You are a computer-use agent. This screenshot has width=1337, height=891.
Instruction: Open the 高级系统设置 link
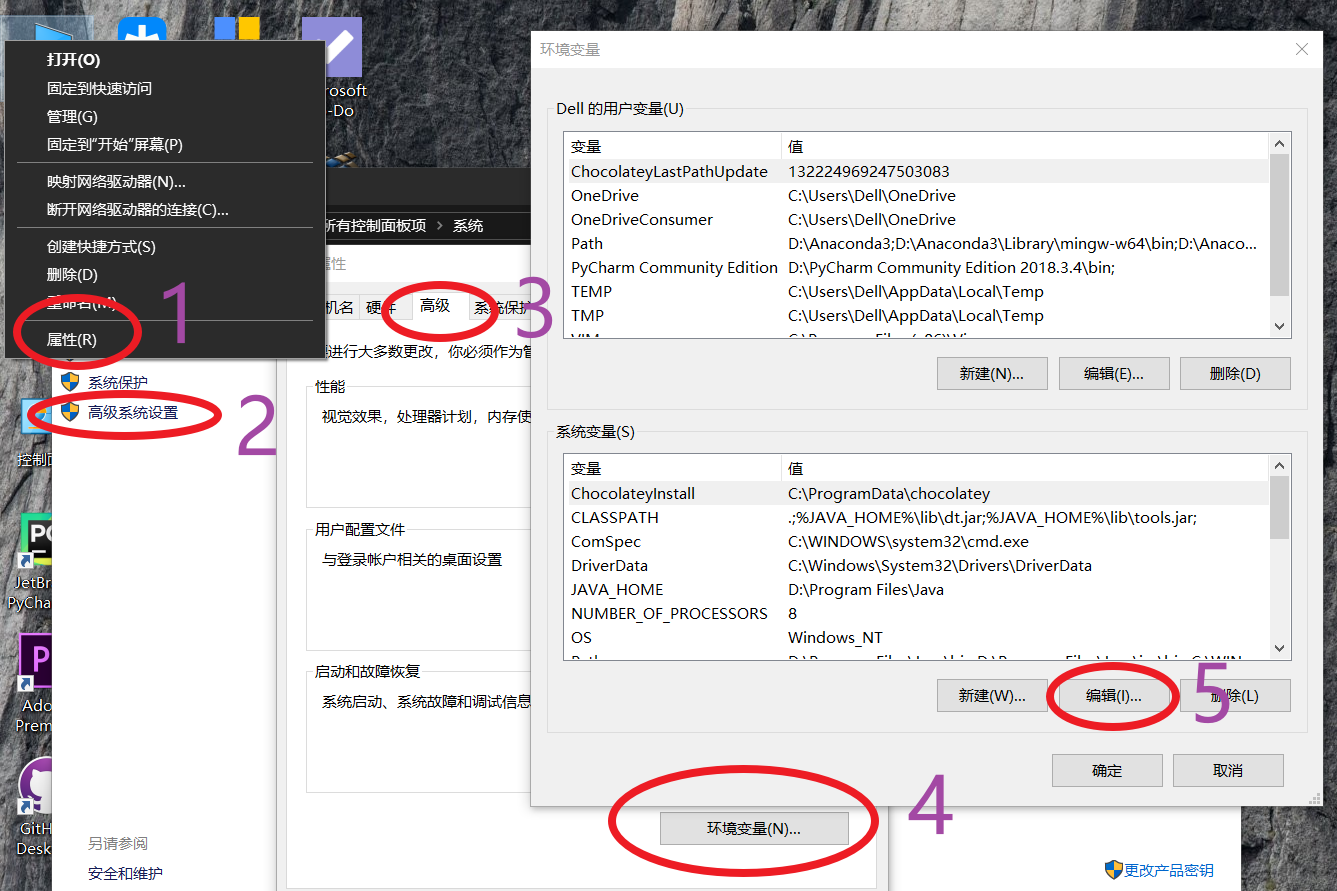pos(133,411)
